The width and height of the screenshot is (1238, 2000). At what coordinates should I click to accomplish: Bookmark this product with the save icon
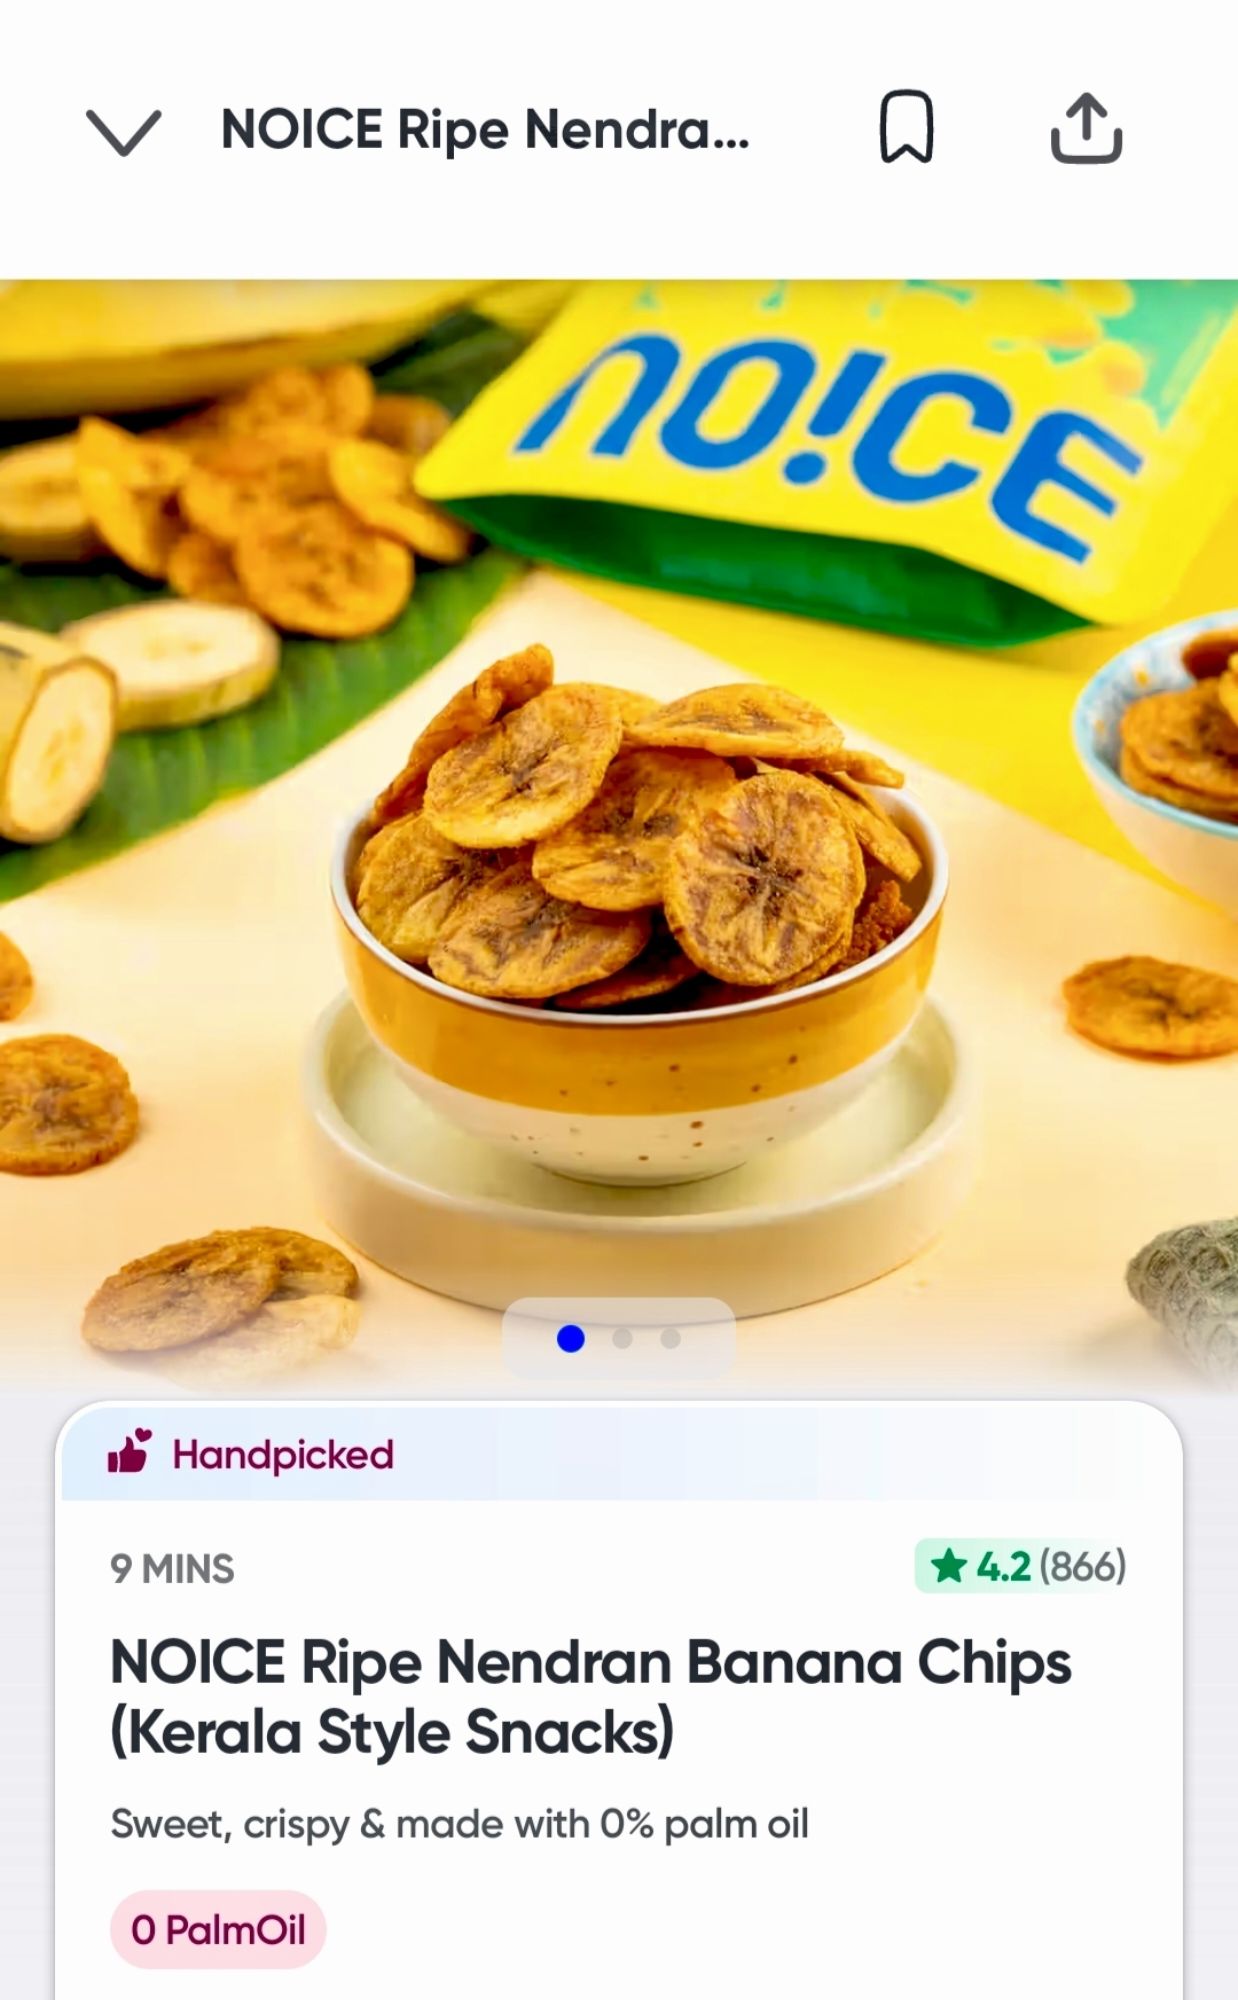(x=907, y=127)
